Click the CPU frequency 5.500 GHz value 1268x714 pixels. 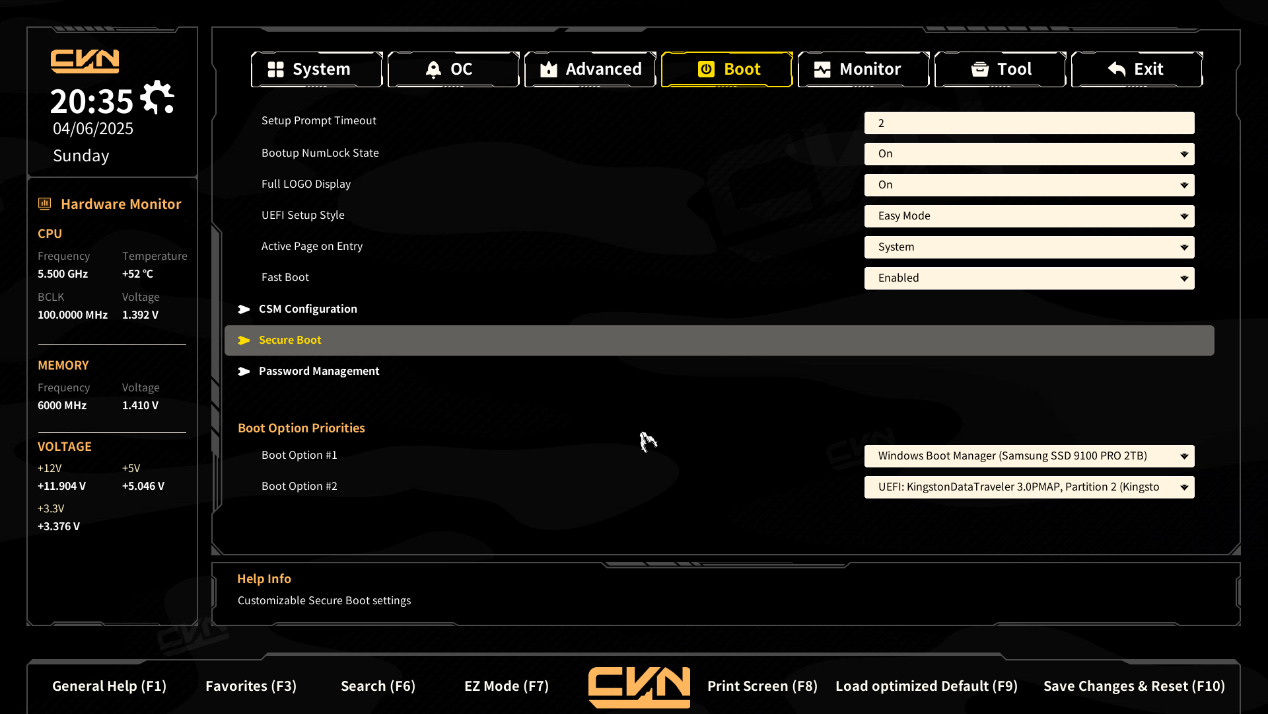tap(62, 274)
